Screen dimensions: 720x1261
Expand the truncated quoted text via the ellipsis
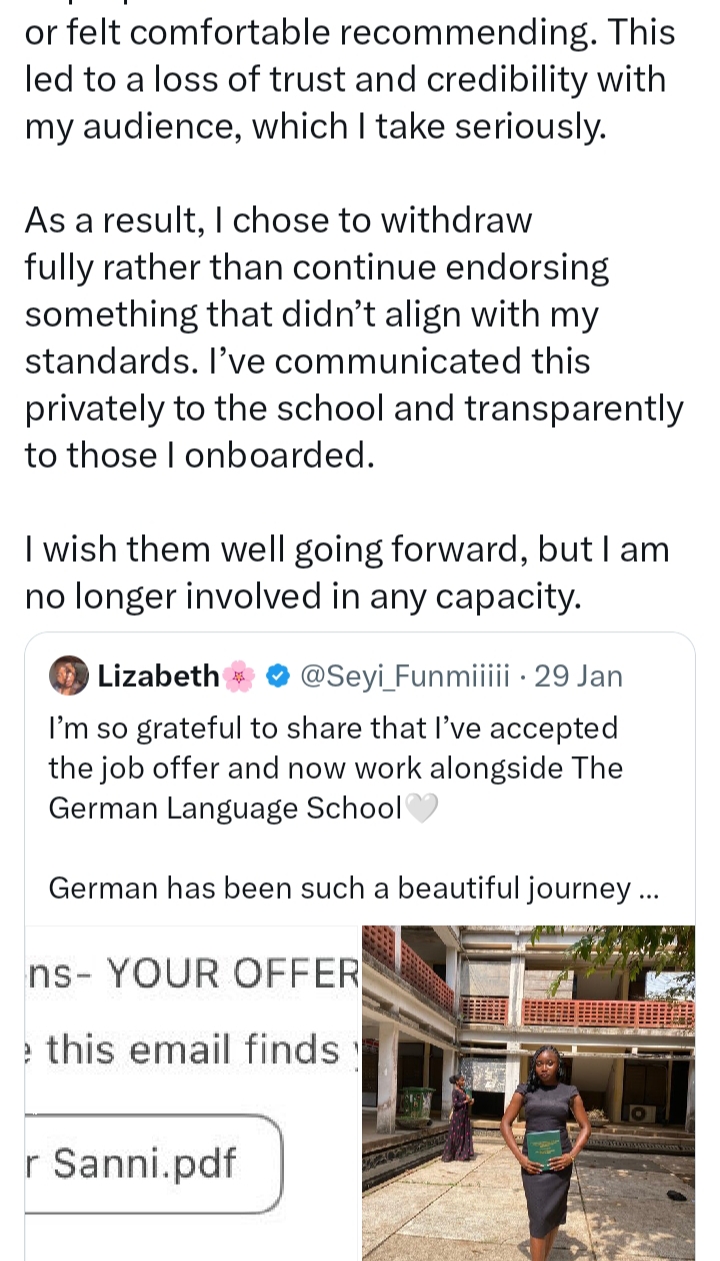tap(648, 887)
